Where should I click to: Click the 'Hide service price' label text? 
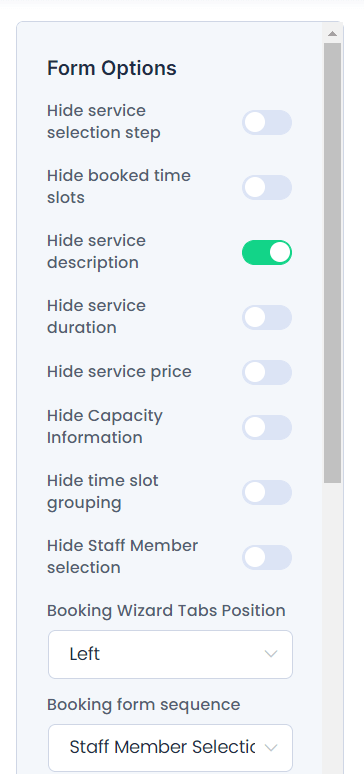pos(119,372)
